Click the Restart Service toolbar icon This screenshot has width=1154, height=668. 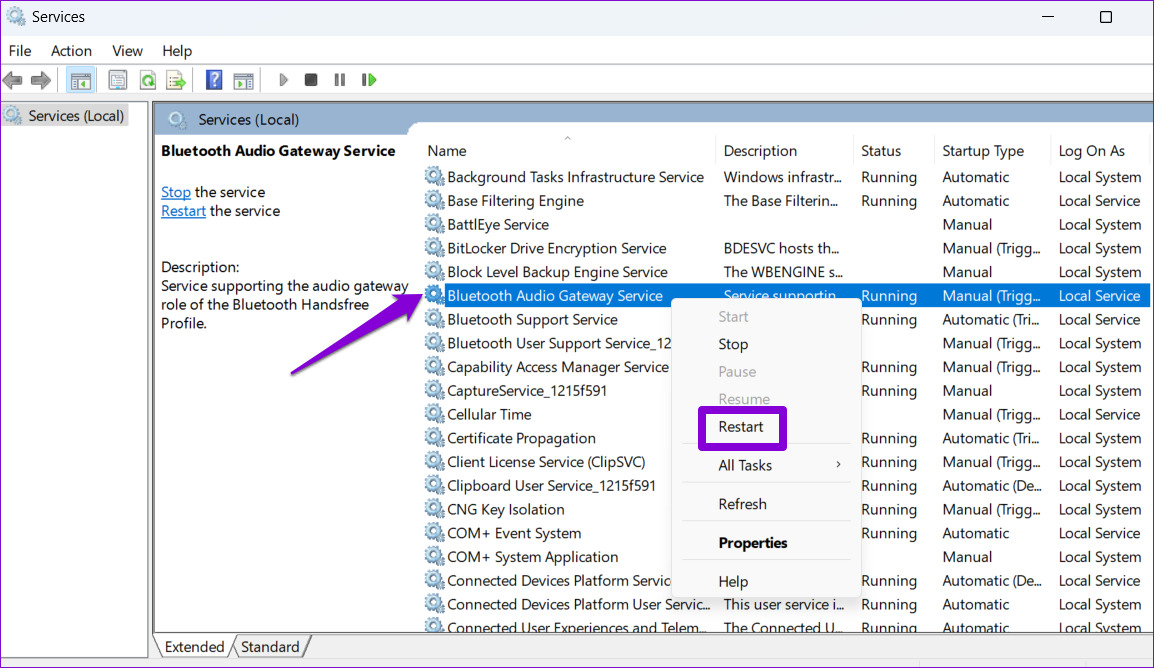click(x=368, y=79)
